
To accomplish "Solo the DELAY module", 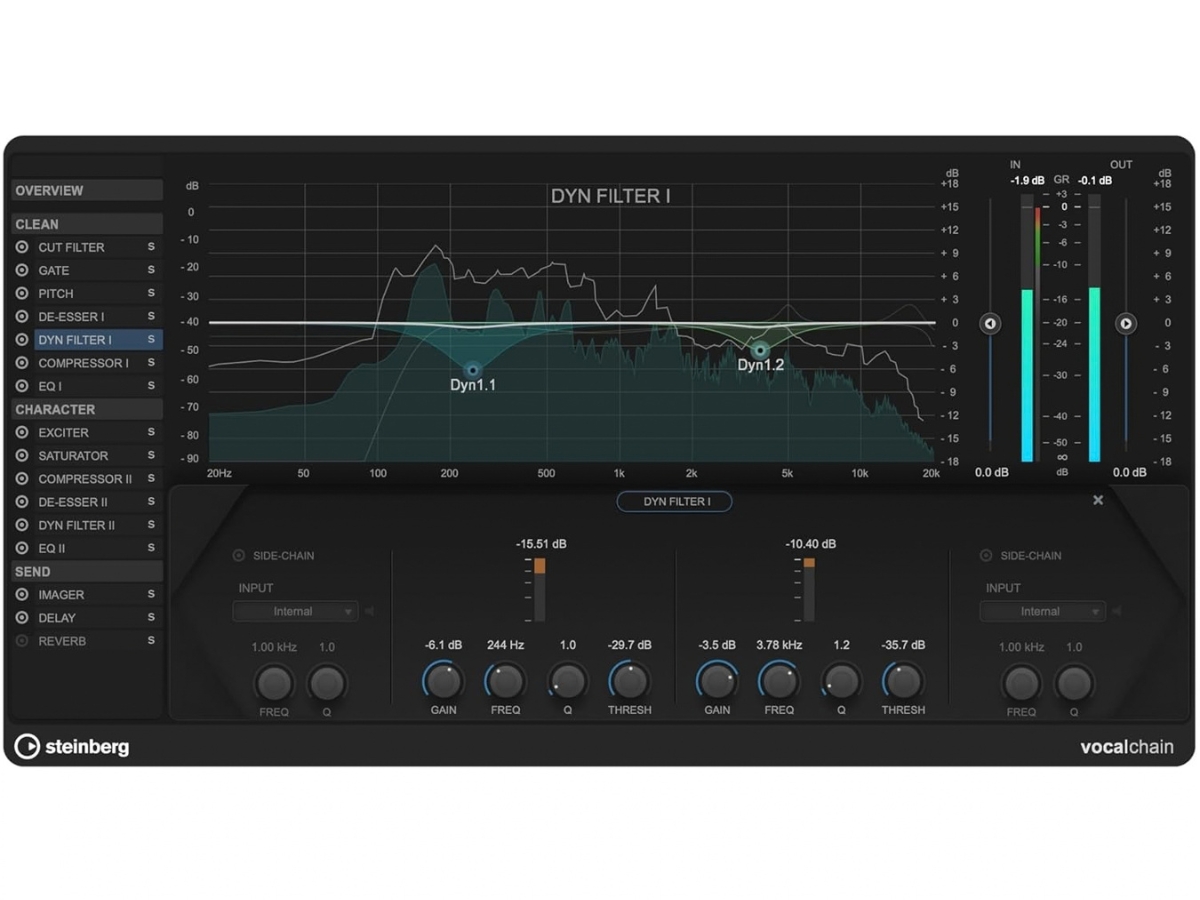I will click(151, 617).
